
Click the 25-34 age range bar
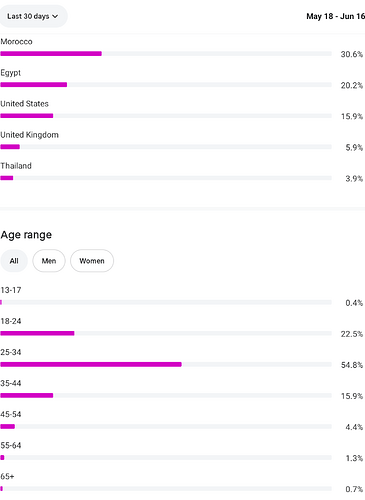(166, 364)
